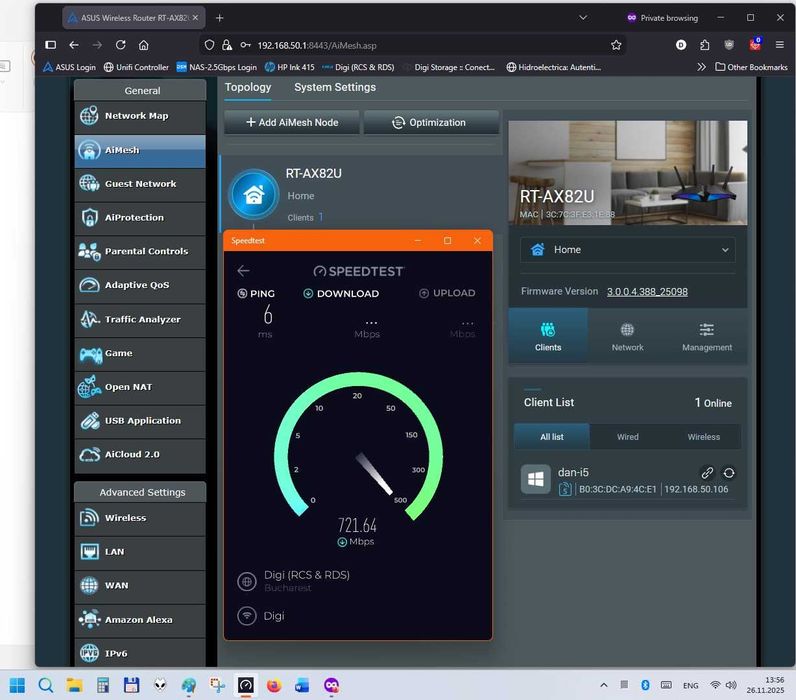The height and width of the screenshot is (700, 796).
Task: Click the Optimization button
Action: pyautogui.click(x=430, y=122)
